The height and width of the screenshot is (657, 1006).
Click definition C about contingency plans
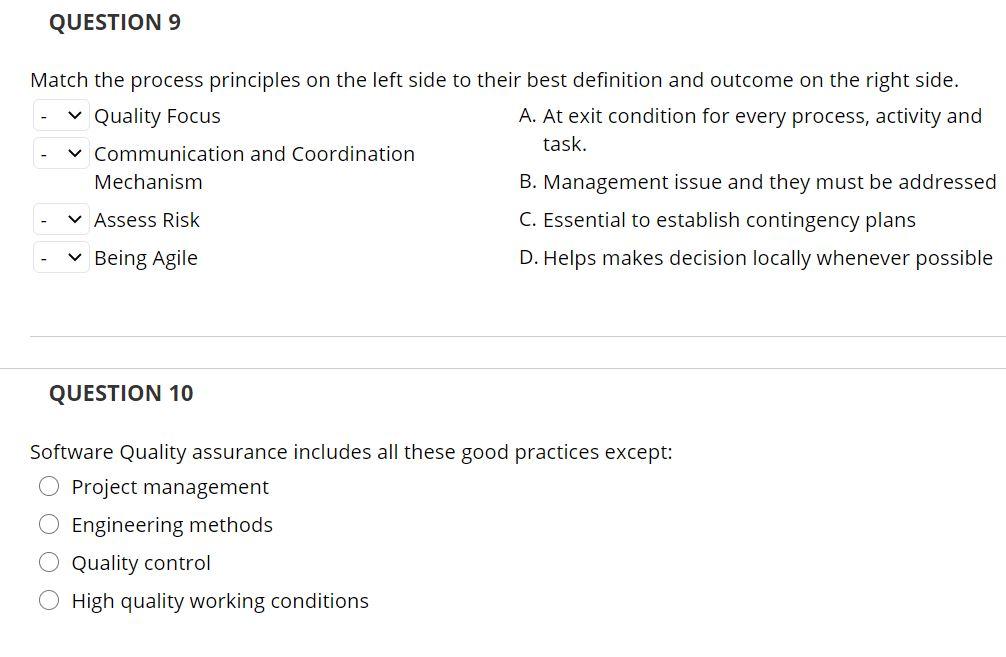pos(717,220)
